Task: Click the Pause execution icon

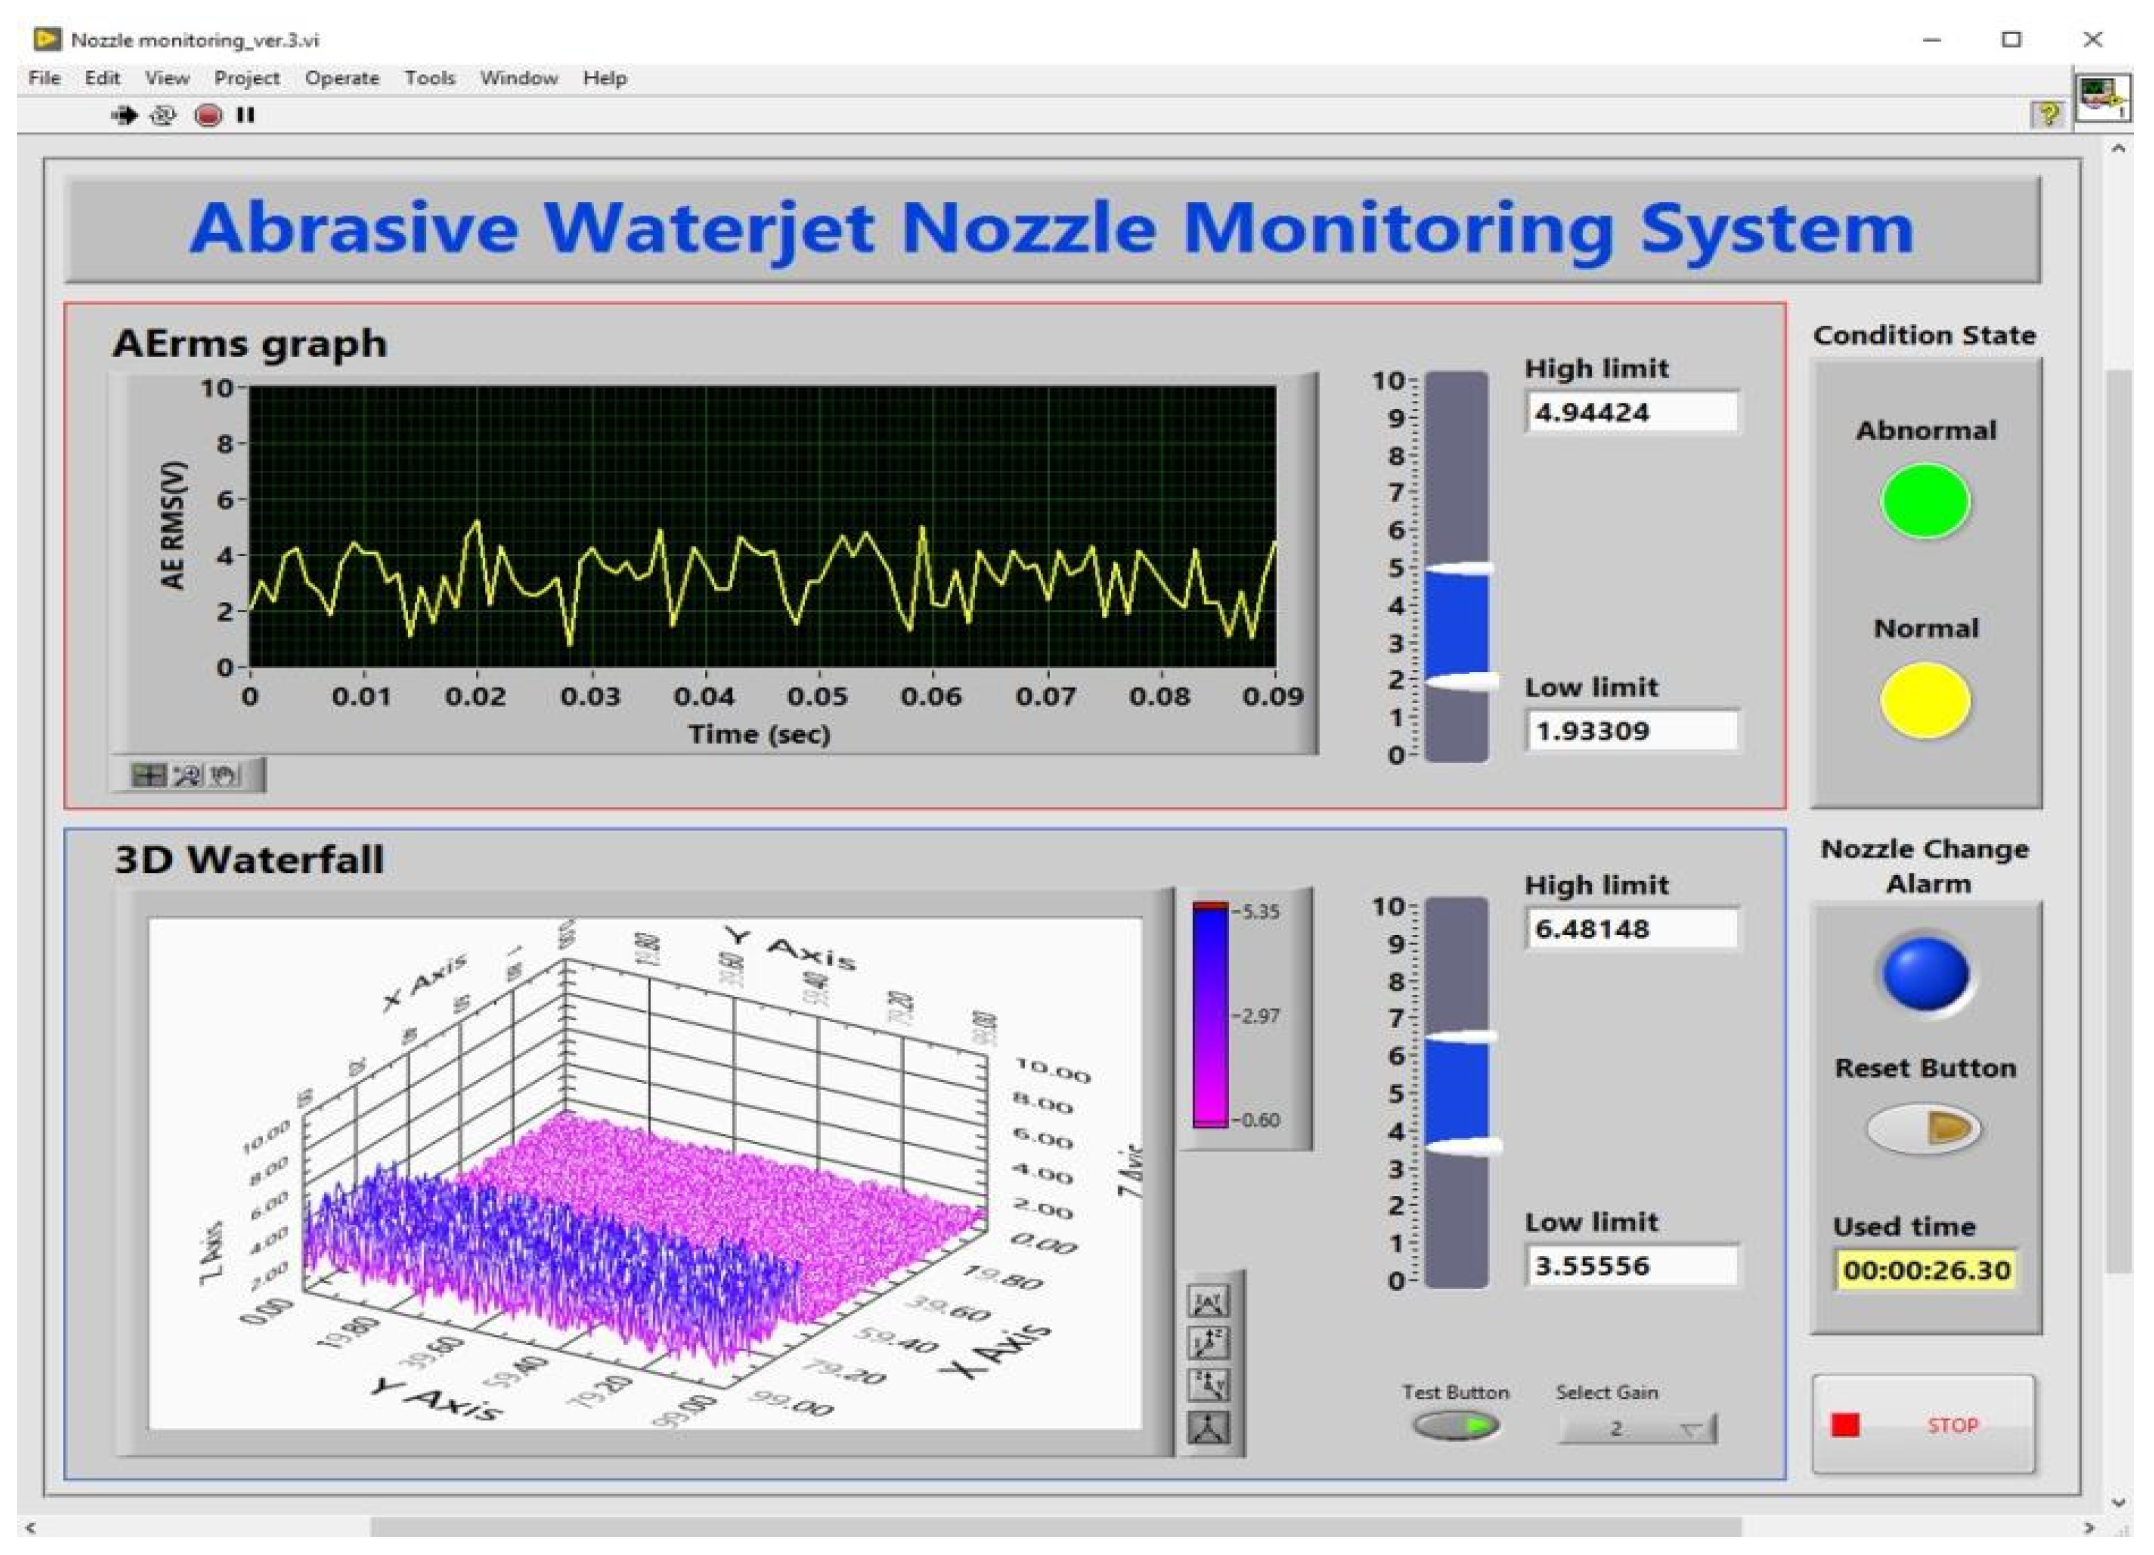Action: pos(246,116)
